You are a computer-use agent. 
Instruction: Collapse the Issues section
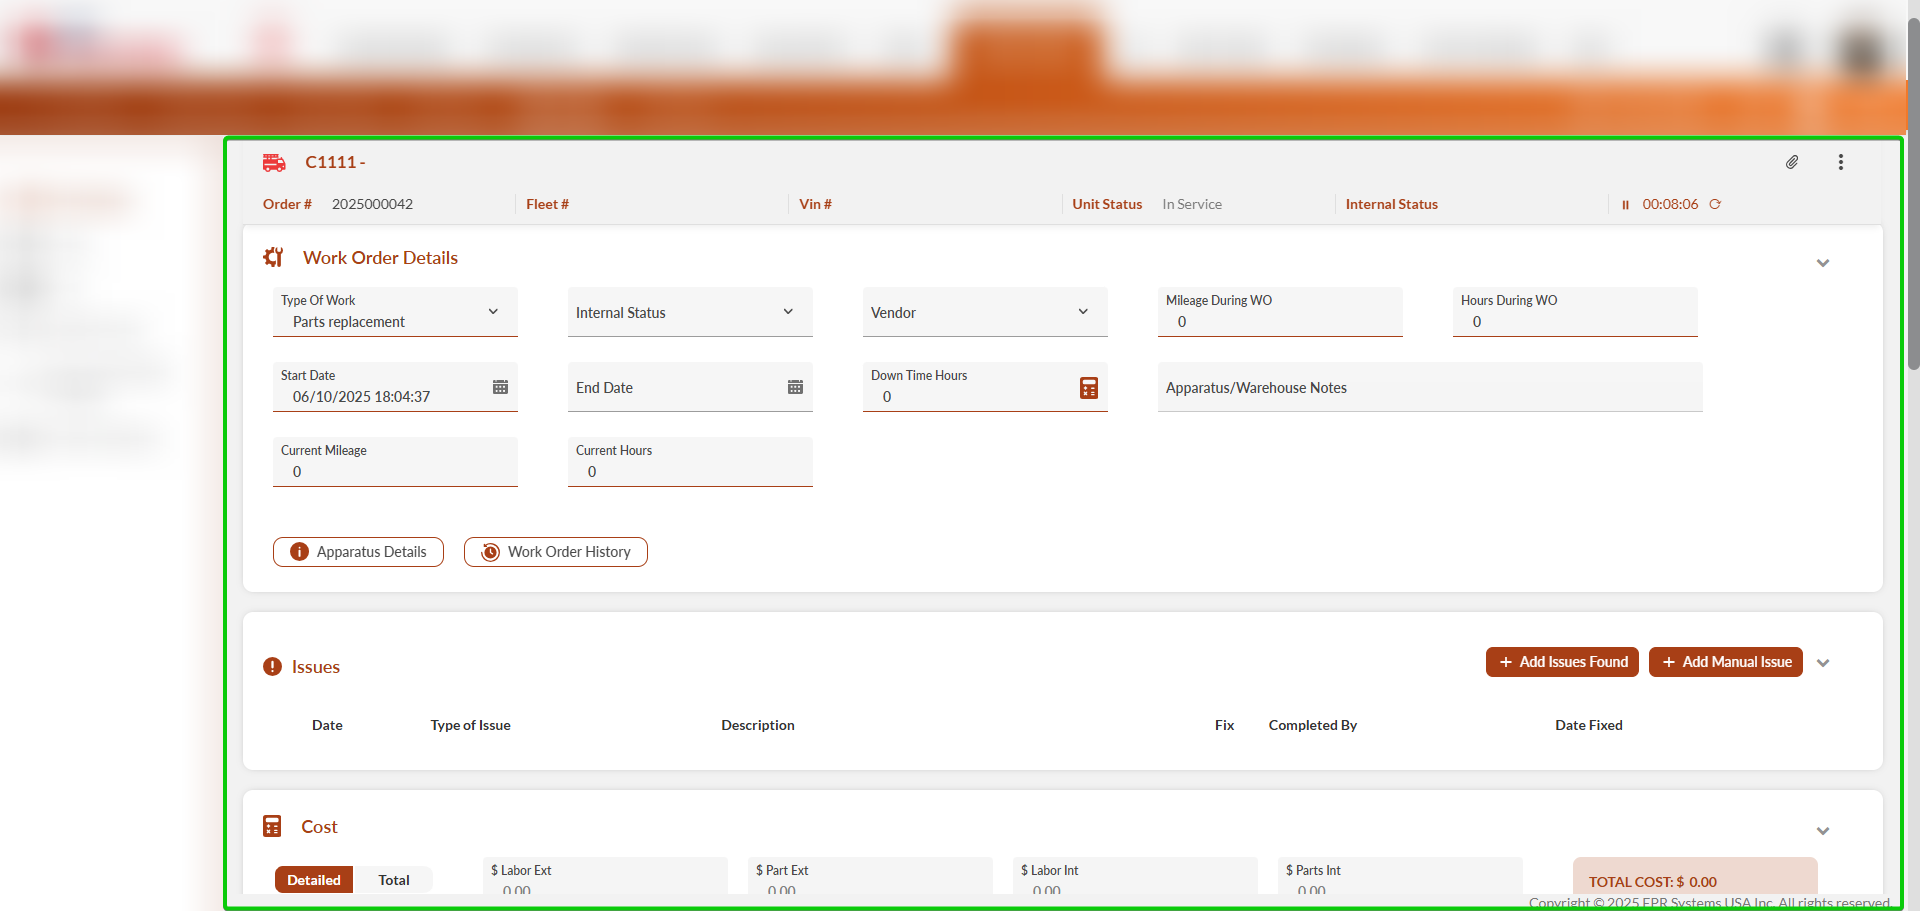point(1822,663)
